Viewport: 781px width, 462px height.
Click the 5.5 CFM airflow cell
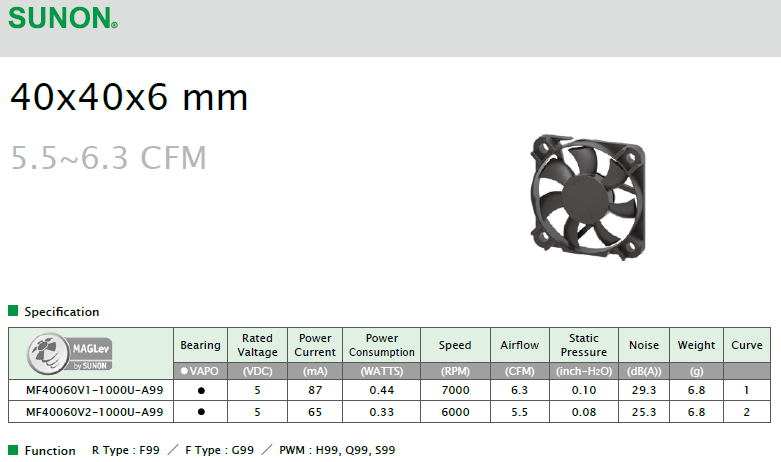520,412
